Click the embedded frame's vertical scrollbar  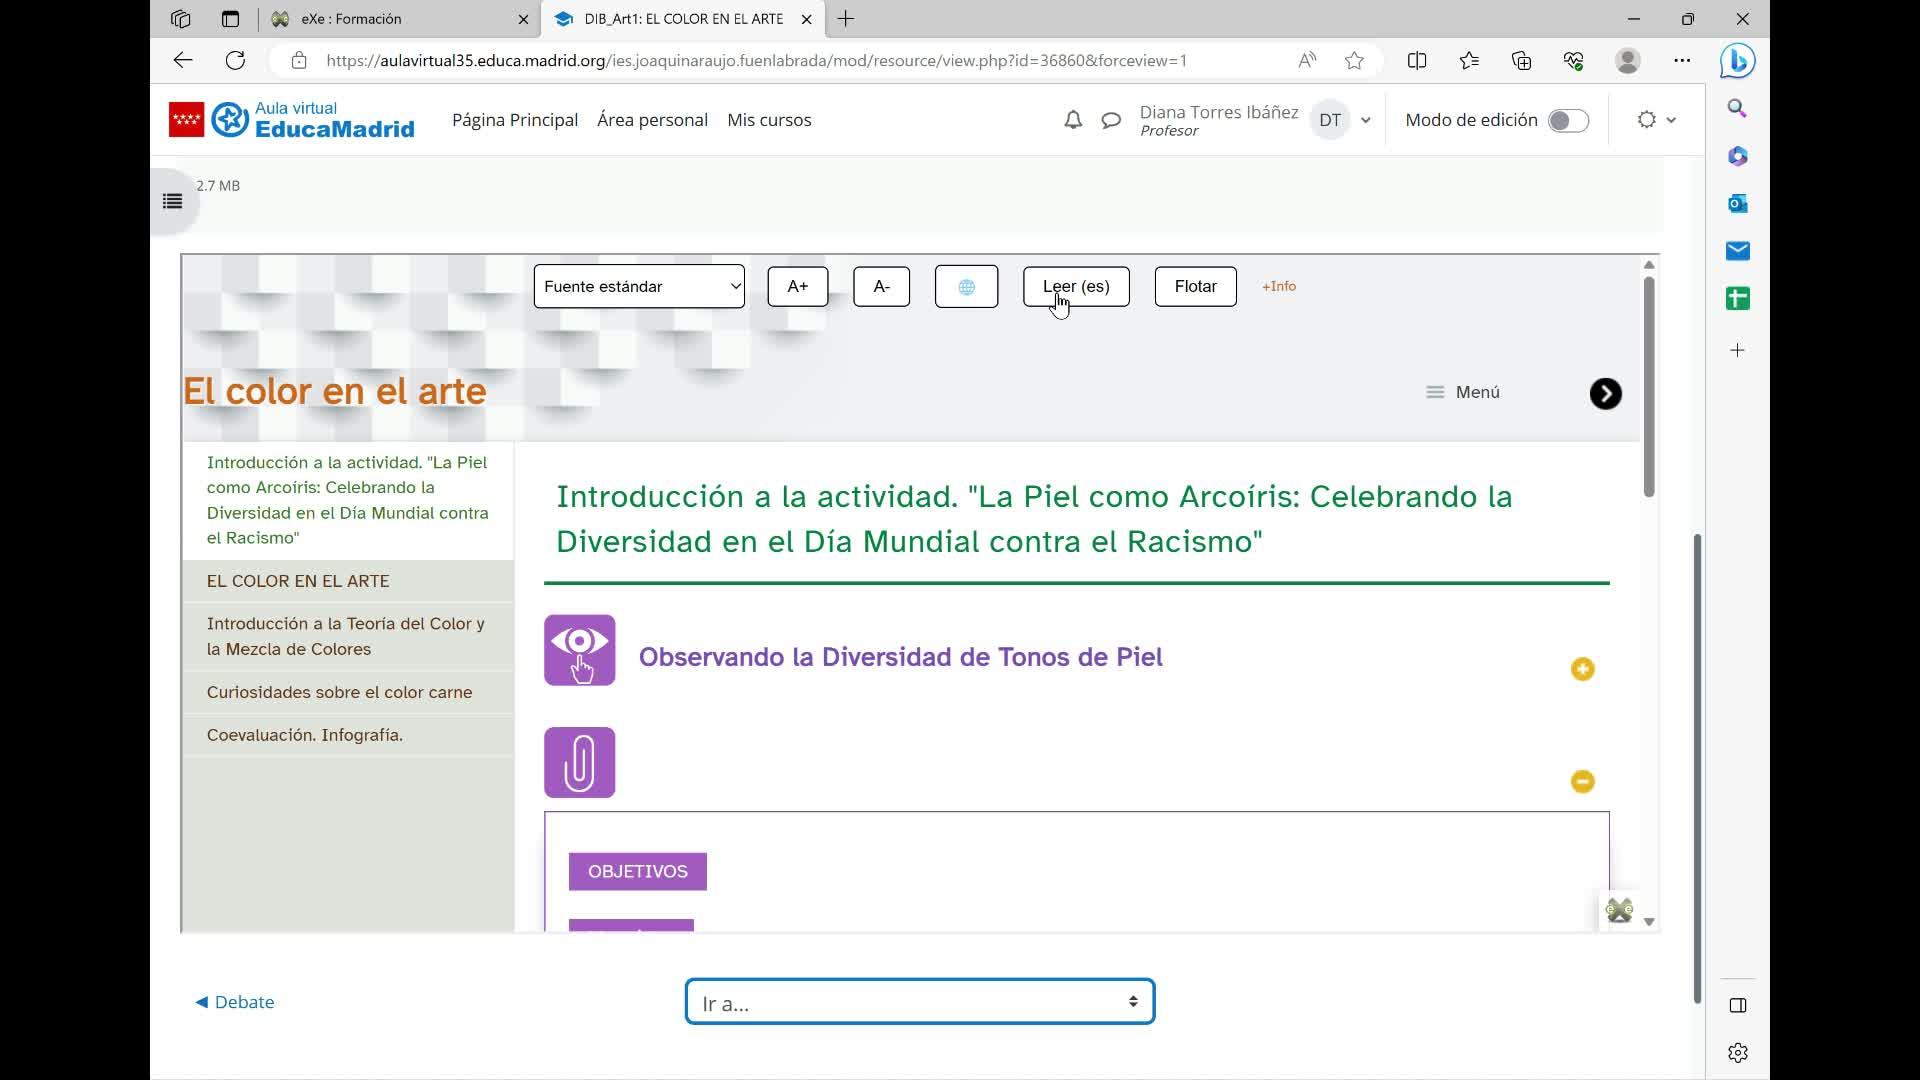[1649, 386]
